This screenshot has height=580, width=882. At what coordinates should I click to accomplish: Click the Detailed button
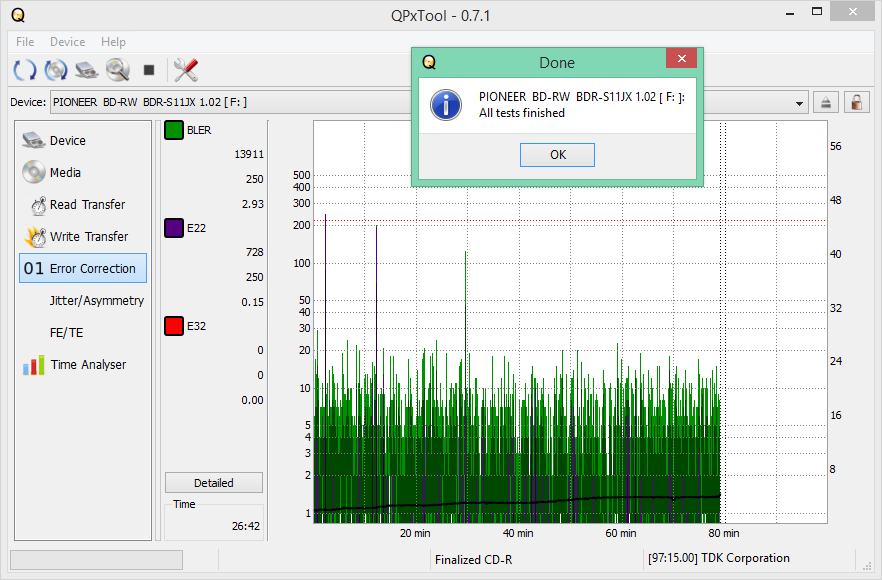(214, 483)
